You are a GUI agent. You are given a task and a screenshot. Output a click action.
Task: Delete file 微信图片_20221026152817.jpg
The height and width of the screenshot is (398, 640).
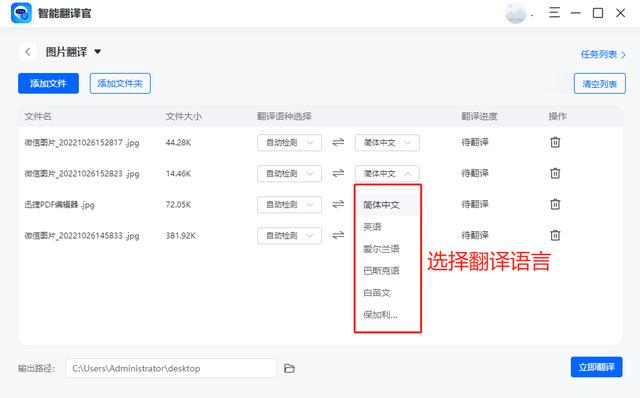point(555,142)
